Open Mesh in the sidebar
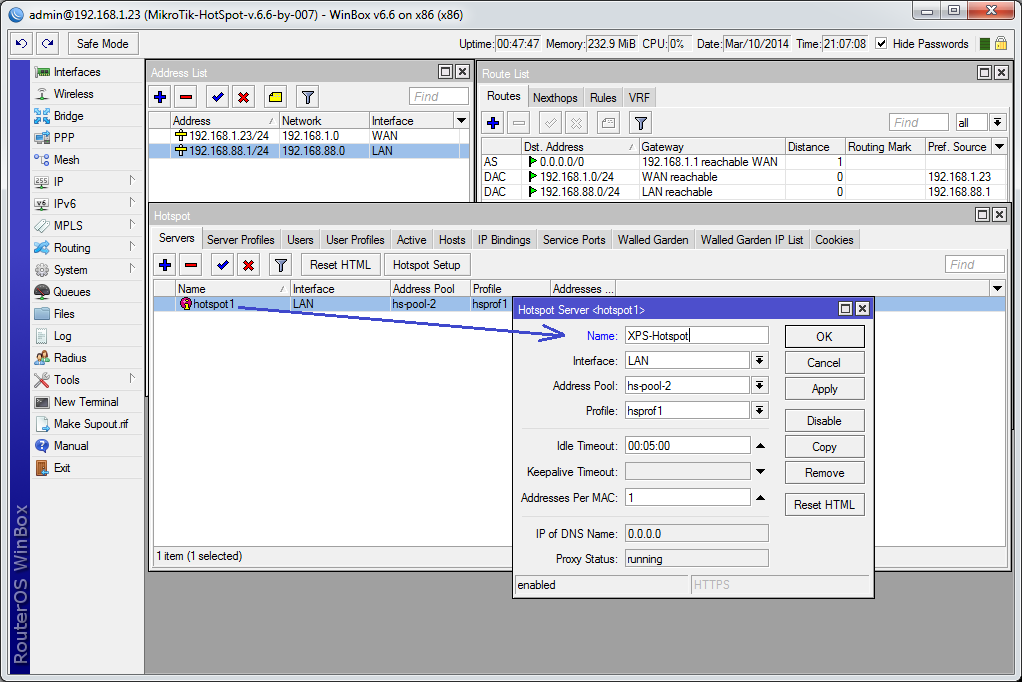Image resolution: width=1022 pixels, height=682 pixels. tap(66, 160)
